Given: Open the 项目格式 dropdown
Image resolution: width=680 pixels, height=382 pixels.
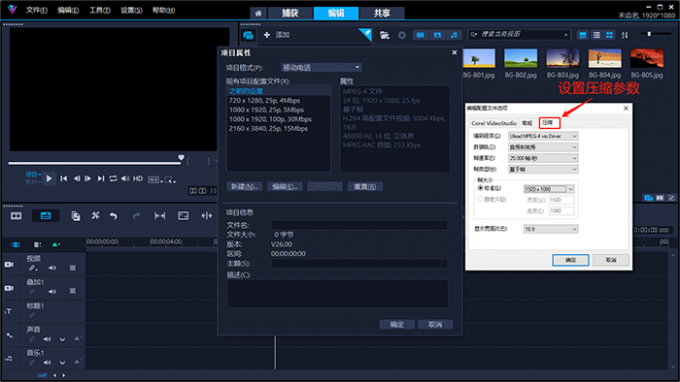Looking at the screenshot, I should 321,67.
